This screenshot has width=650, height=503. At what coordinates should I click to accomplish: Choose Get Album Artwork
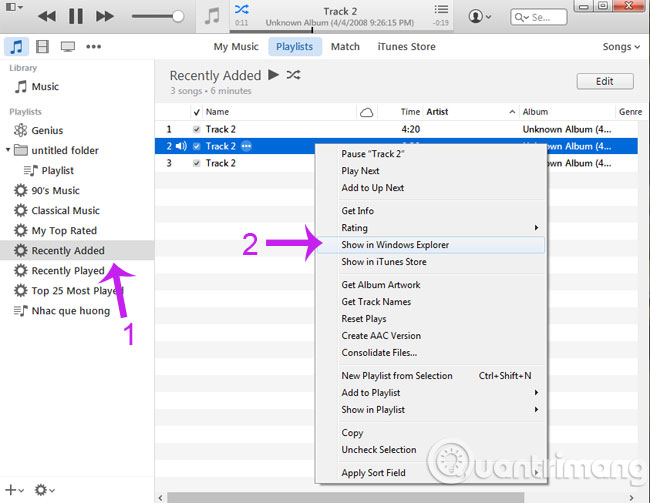tap(430, 285)
